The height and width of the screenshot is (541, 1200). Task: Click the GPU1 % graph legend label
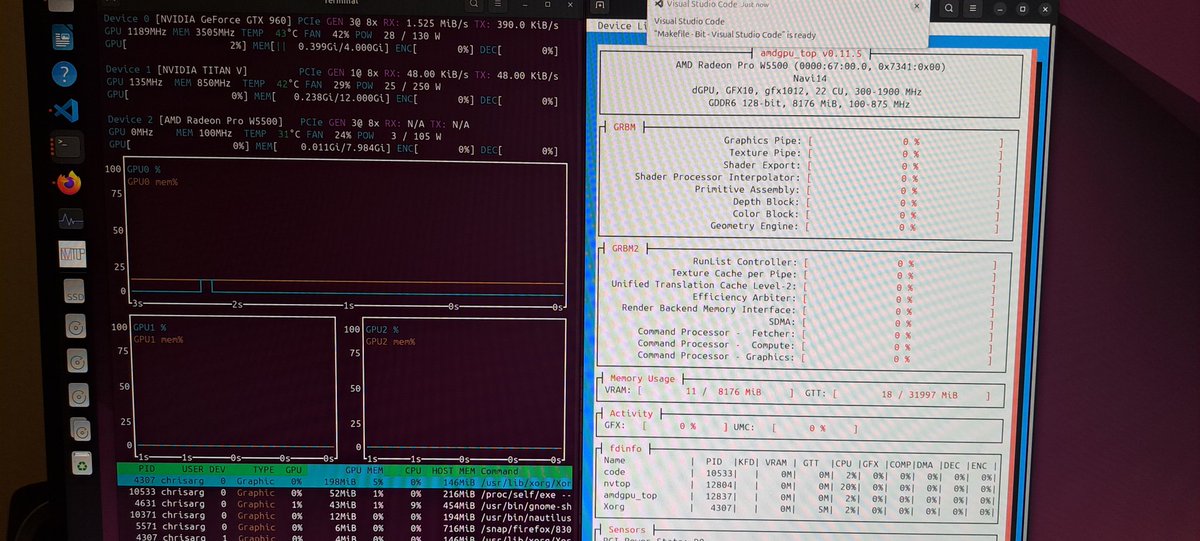pyautogui.click(x=150, y=328)
